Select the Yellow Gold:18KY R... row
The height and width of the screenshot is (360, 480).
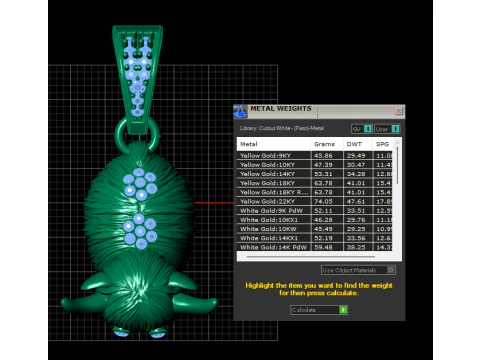[x=315, y=192]
